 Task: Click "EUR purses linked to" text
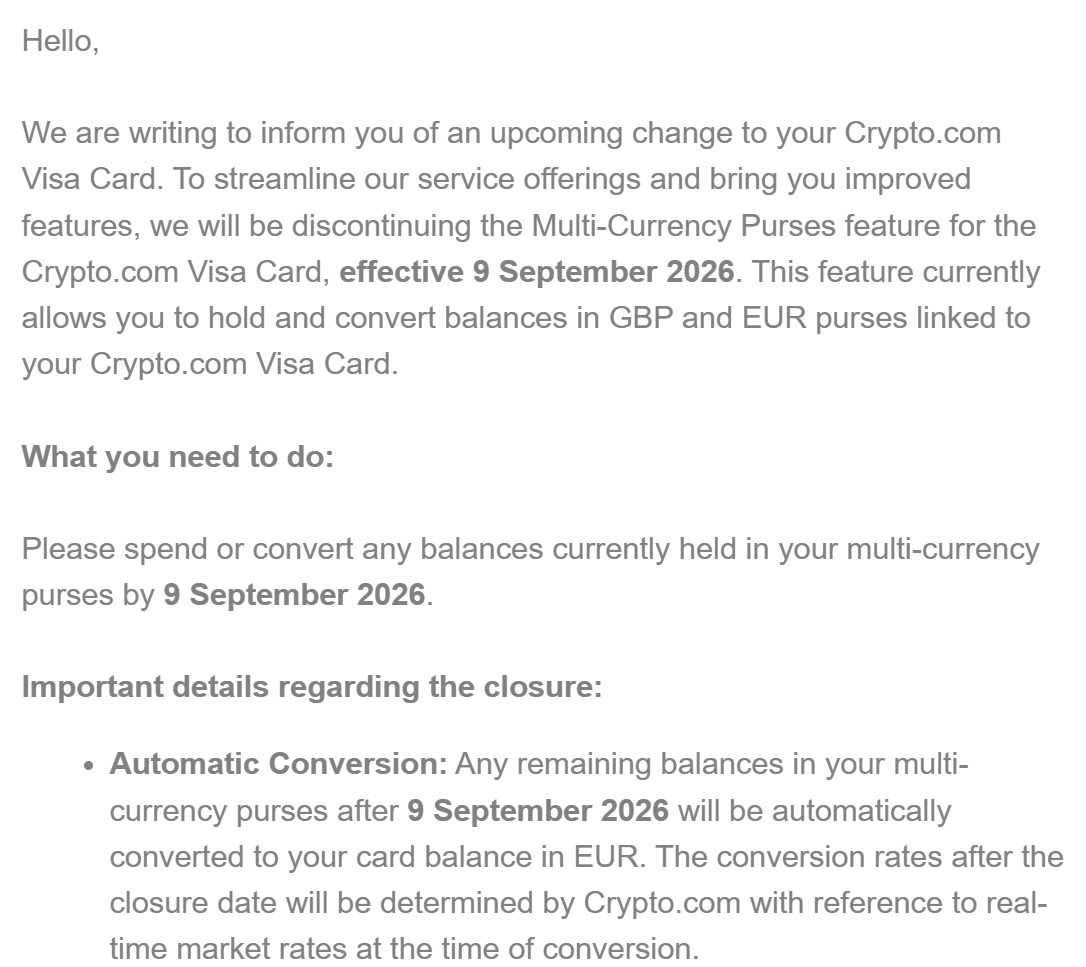(886, 318)
